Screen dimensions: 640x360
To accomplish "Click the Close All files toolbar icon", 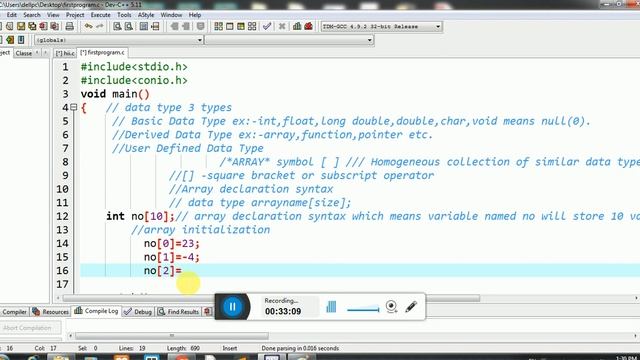I will tap(54, 27).
